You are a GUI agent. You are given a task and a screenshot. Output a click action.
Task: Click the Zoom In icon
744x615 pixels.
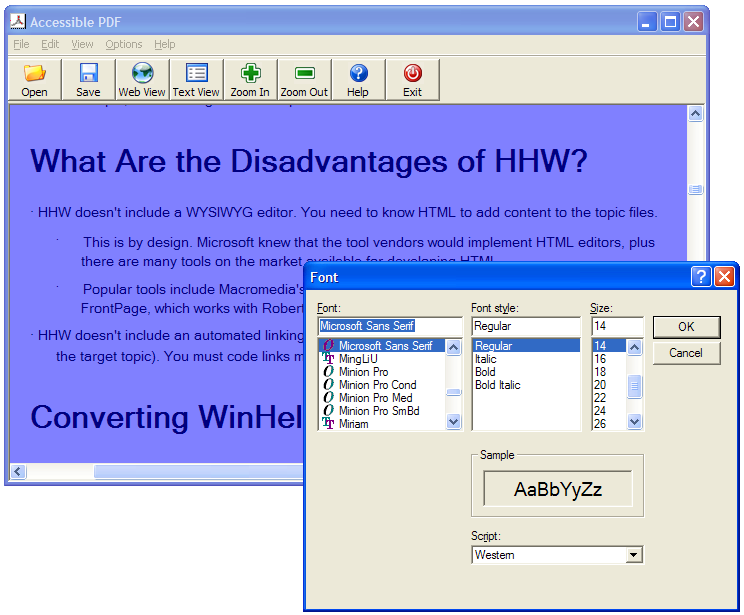pos(250,74)
